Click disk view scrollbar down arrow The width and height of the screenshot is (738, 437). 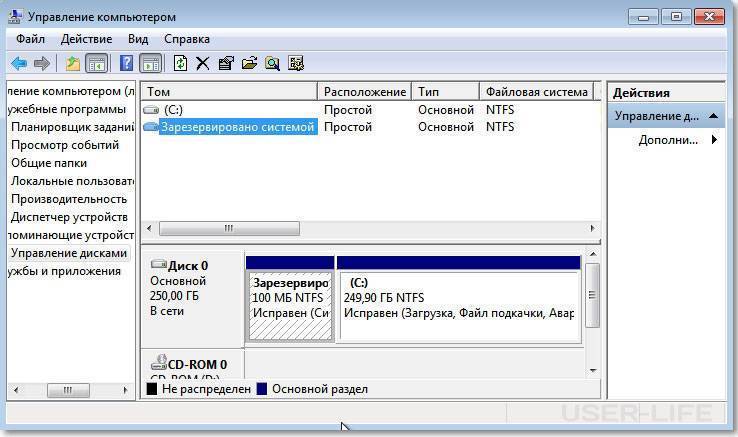point(593,371)
